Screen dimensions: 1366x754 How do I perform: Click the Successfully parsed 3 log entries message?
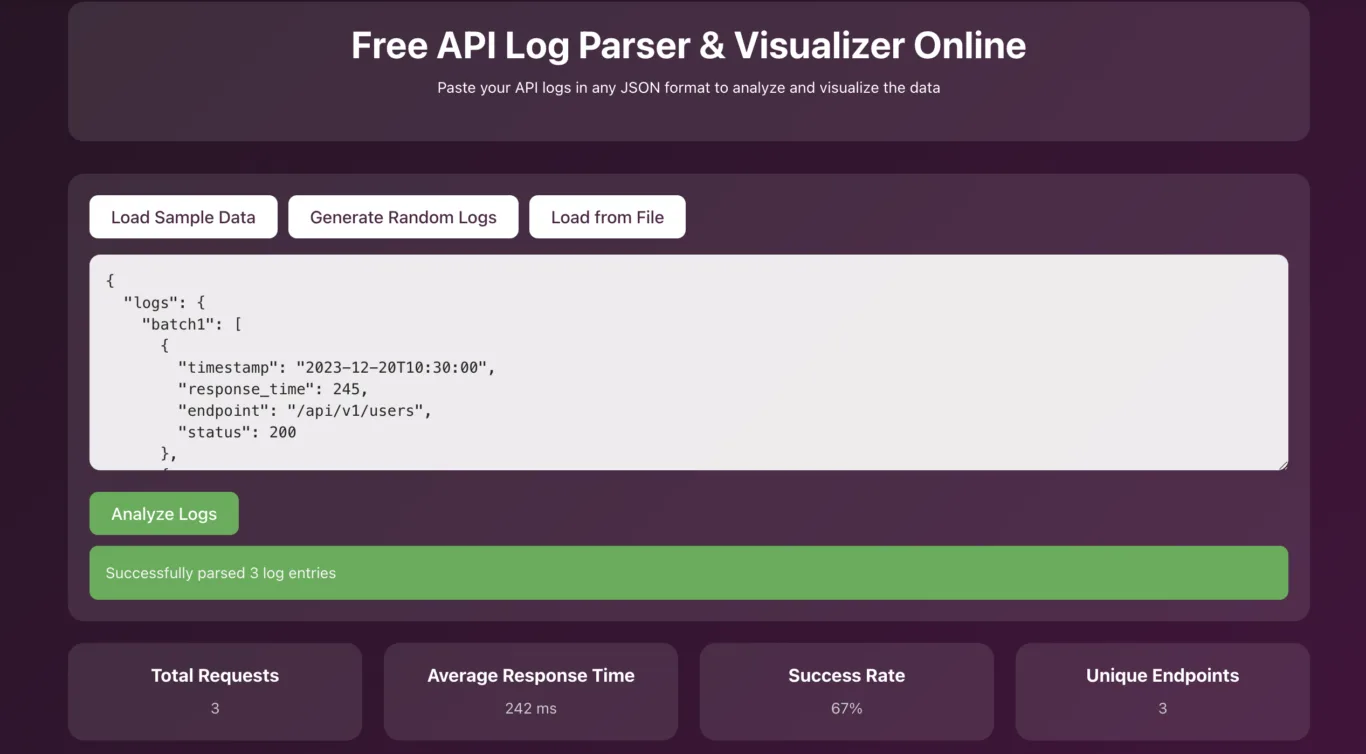pyautogui.click(x=688, y=573)
